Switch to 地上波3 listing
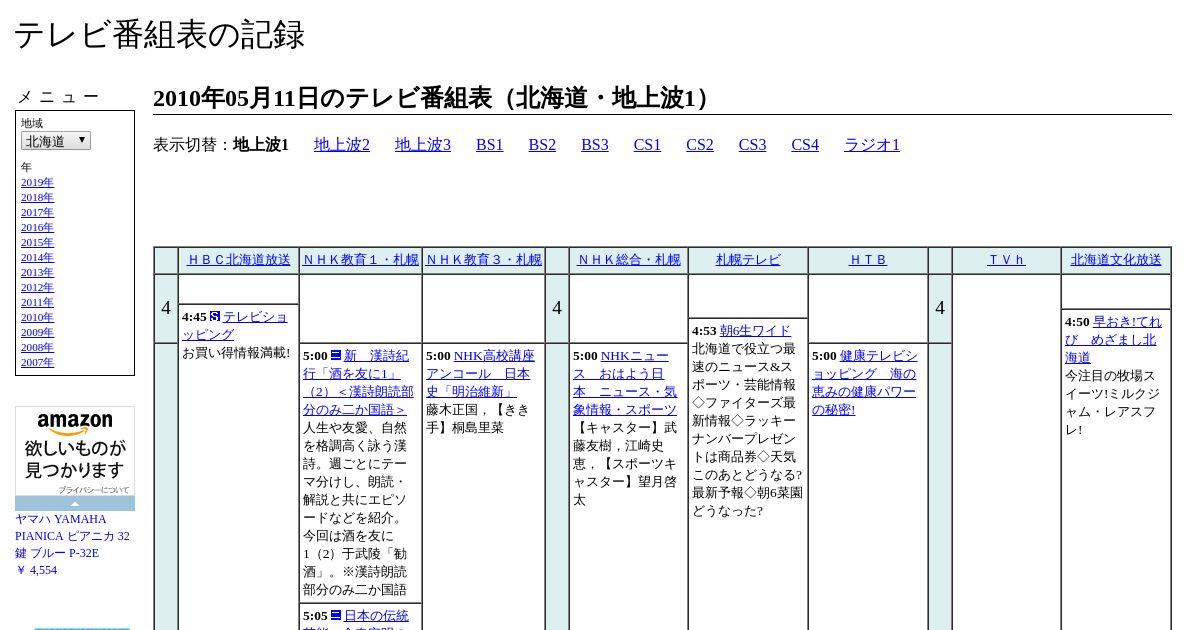 click(423, 145)
